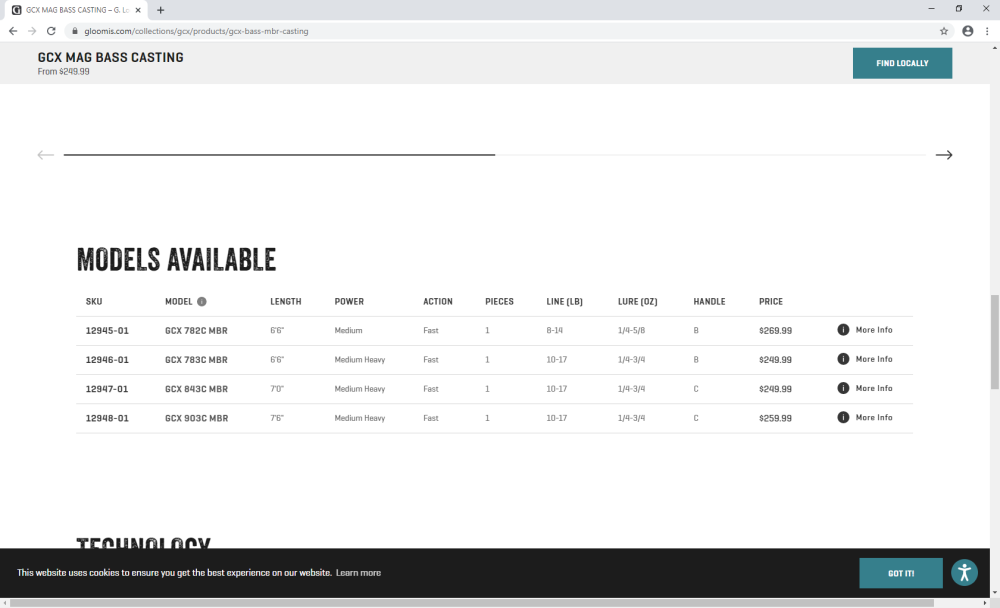This screenshot has width=1000, height=608.
Task: Click the Medium power cell
Action: (348, 330)
